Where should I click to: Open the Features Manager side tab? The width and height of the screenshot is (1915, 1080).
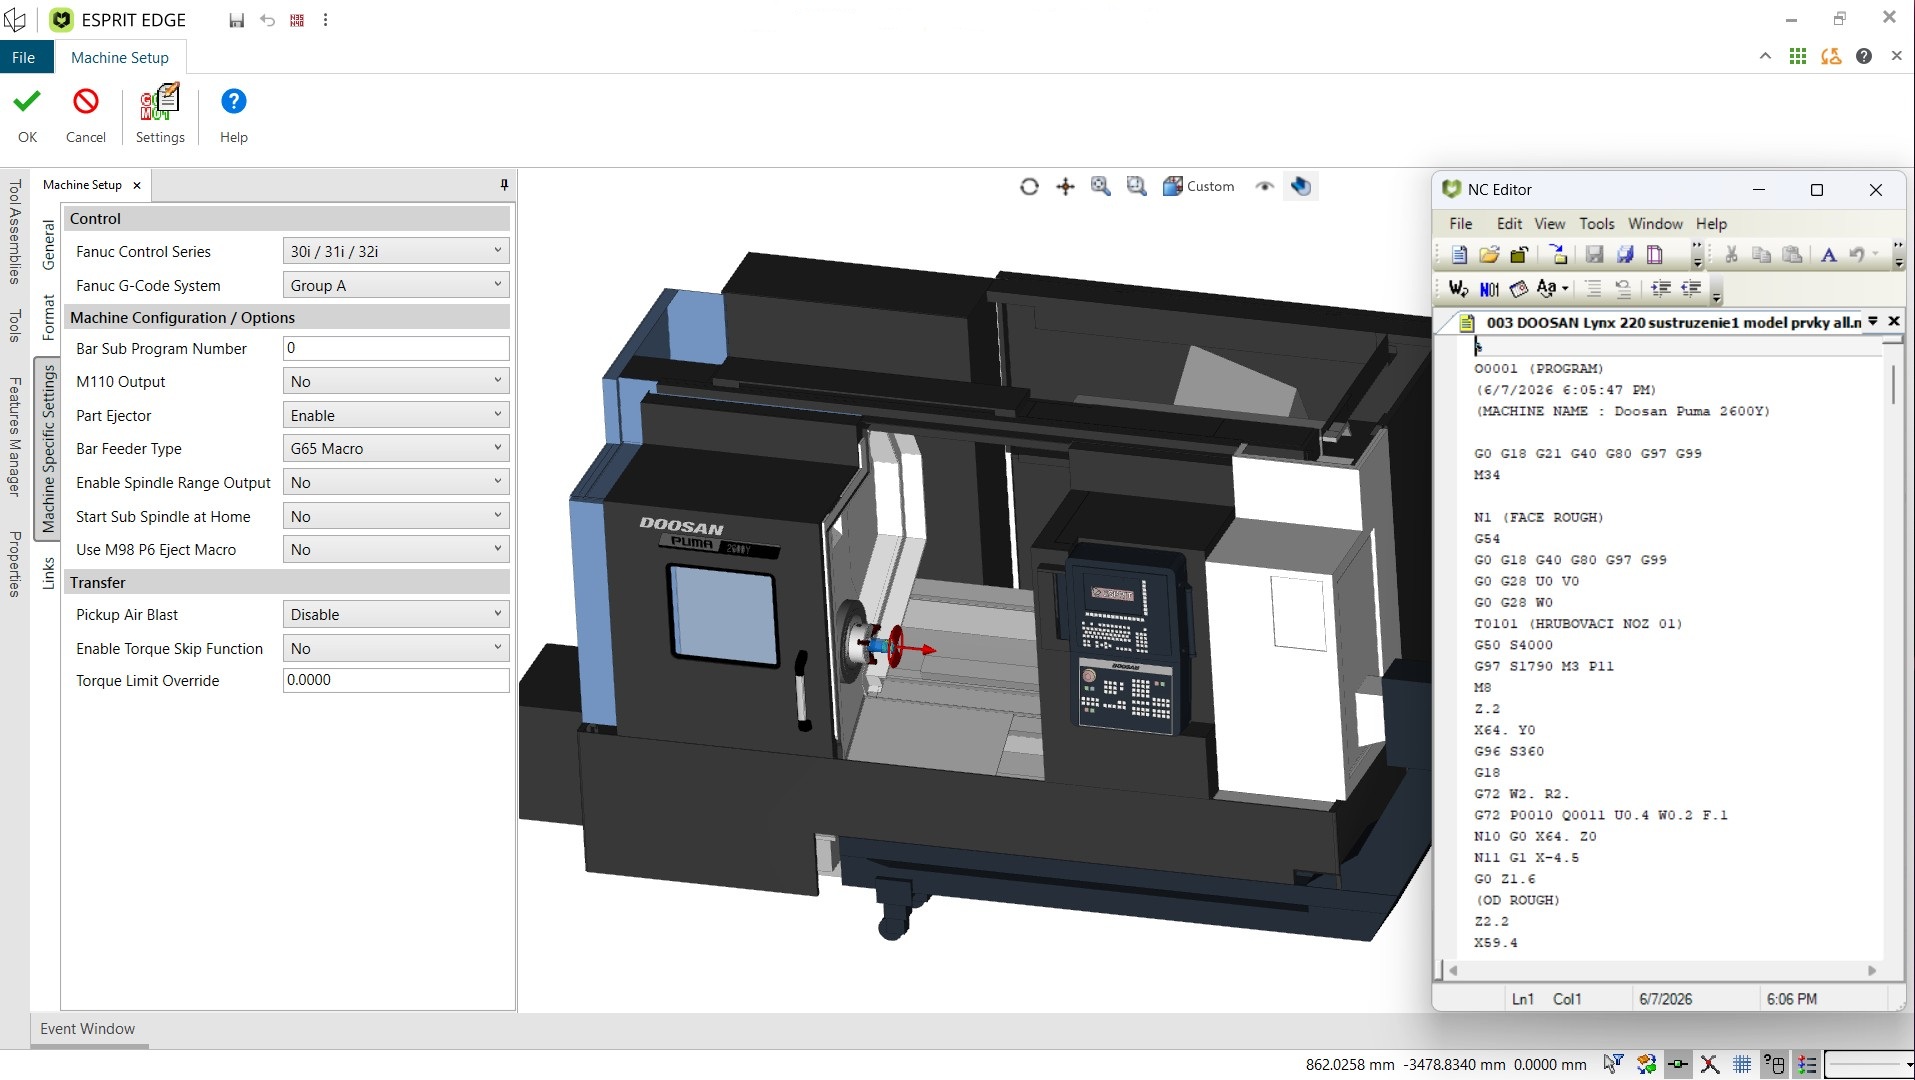pyautogui.click(x=14, y=436)
